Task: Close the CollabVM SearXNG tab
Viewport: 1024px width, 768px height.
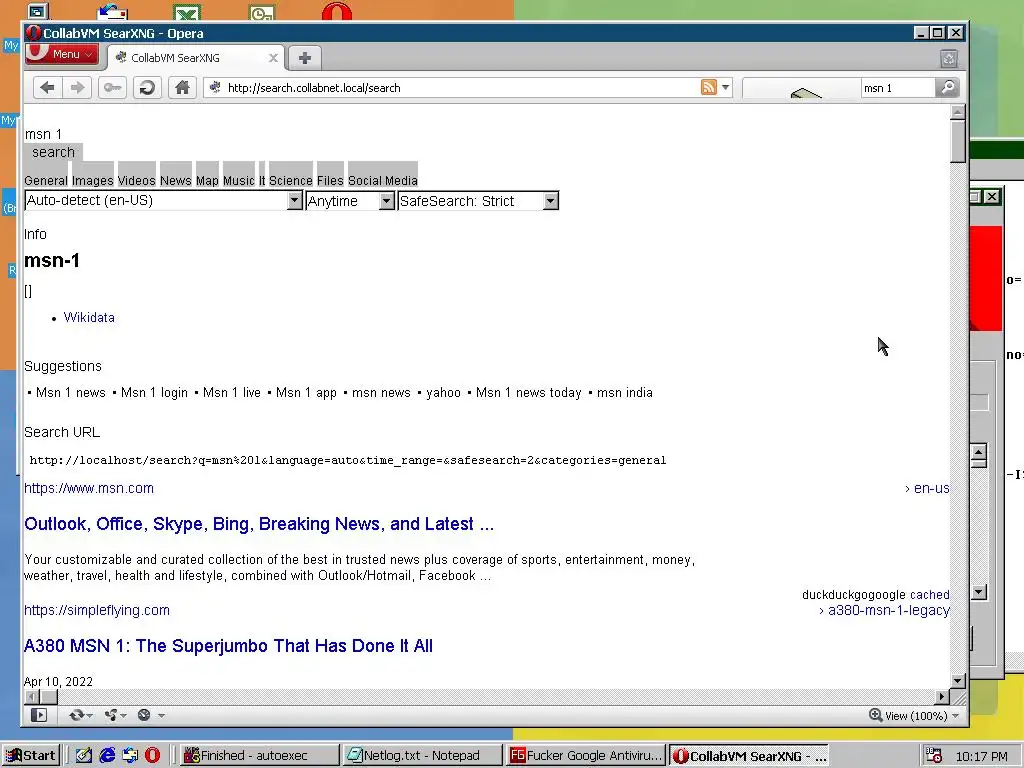Action: 273,58
